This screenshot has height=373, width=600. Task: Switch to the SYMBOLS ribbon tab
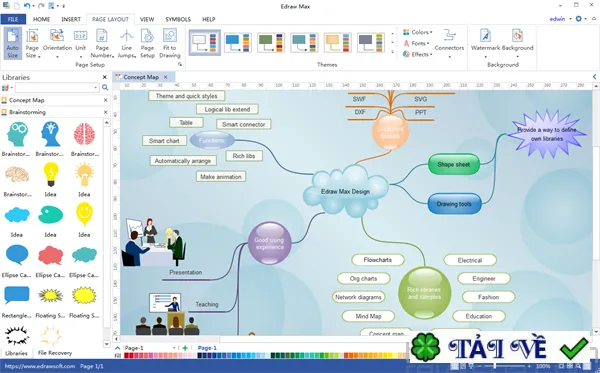(x=178, y=19)
